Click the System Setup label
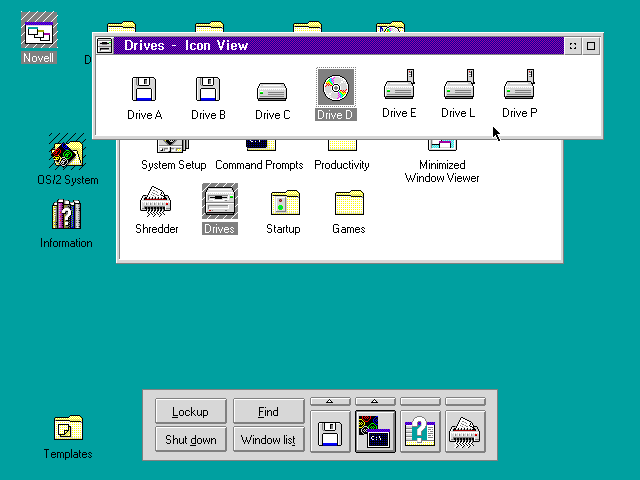 click(x=173, y=165)
